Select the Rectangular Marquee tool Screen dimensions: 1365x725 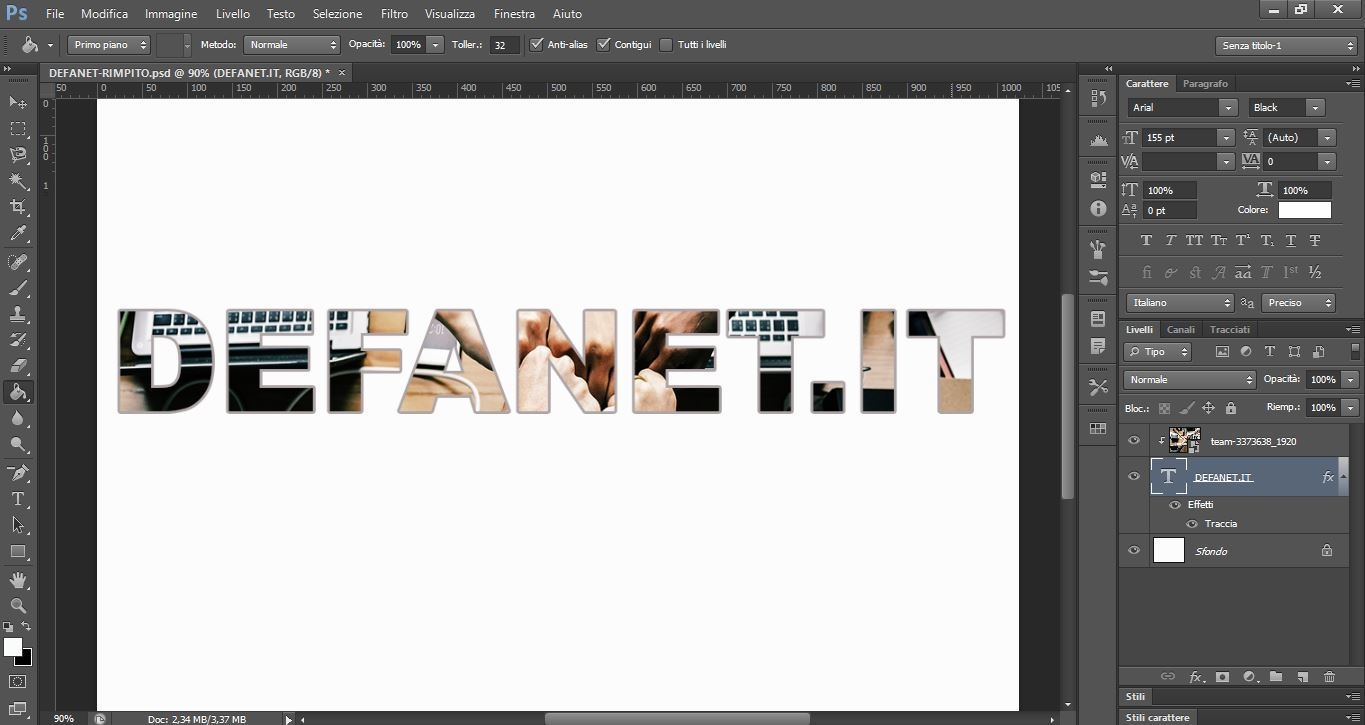coord(18,129)
